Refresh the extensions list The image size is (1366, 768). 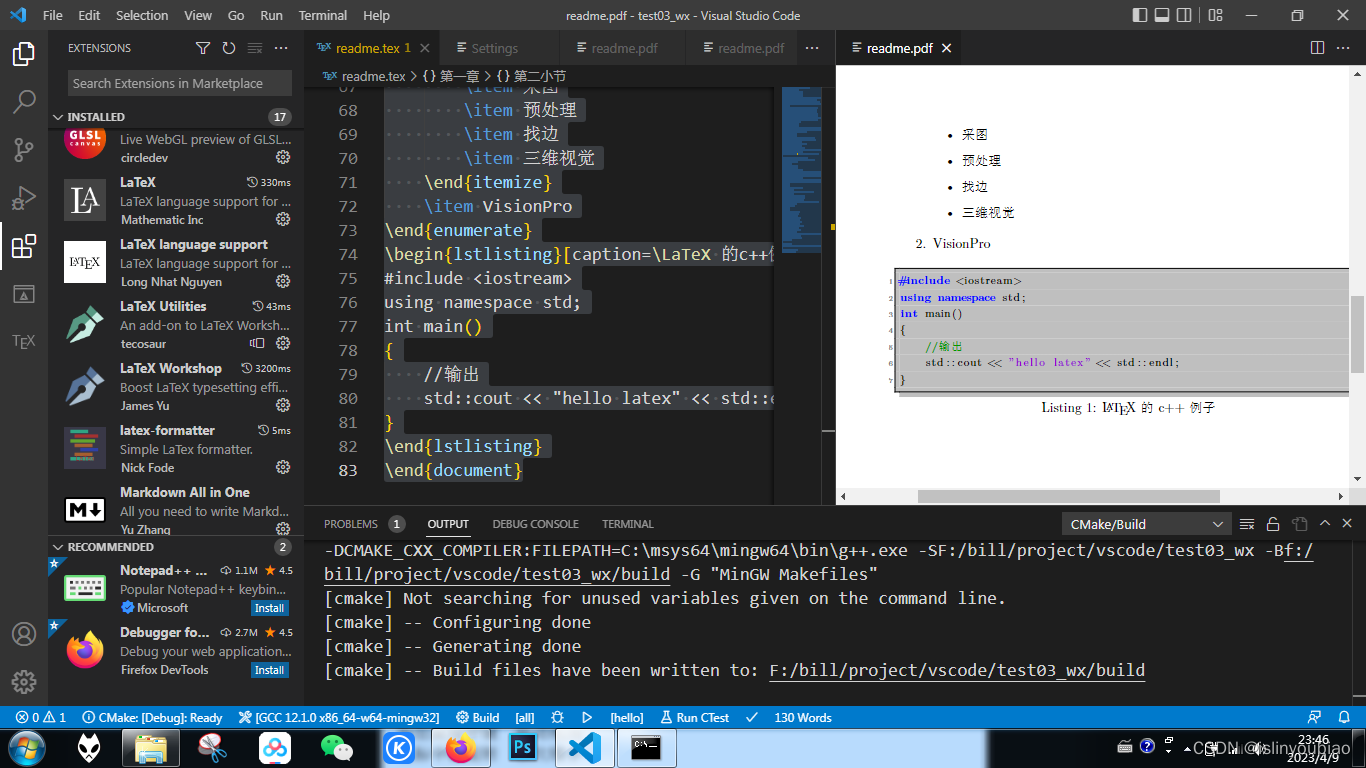coord(228,47)
